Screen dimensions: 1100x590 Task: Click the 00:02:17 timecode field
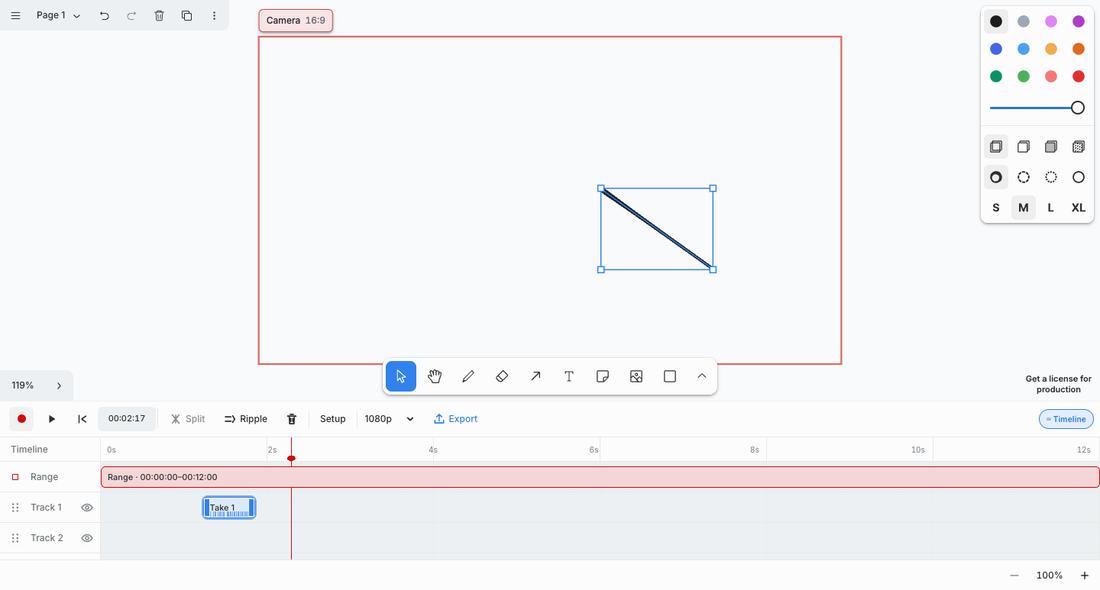pyautogui.click(x=126, y=419)
